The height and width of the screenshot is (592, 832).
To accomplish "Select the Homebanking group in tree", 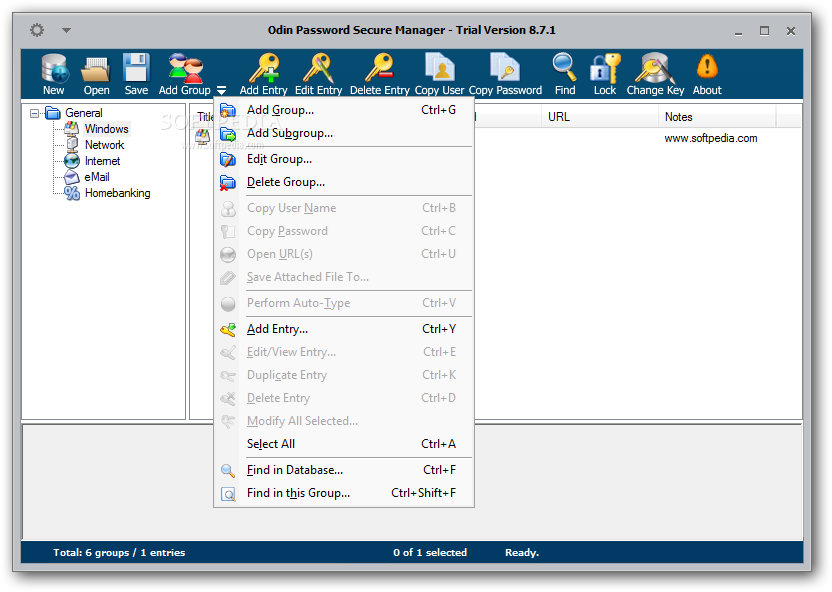I will 117,193.
